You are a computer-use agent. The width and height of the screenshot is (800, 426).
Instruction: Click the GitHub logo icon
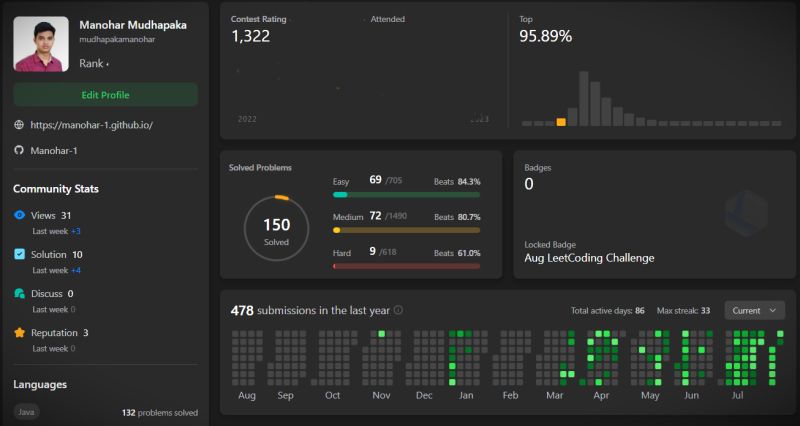click(x=19, y=150)
